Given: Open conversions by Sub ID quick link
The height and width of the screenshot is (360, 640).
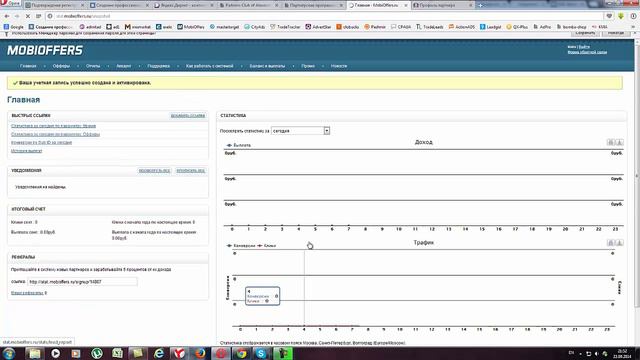Looking at the screenshot, I should 42,142.
